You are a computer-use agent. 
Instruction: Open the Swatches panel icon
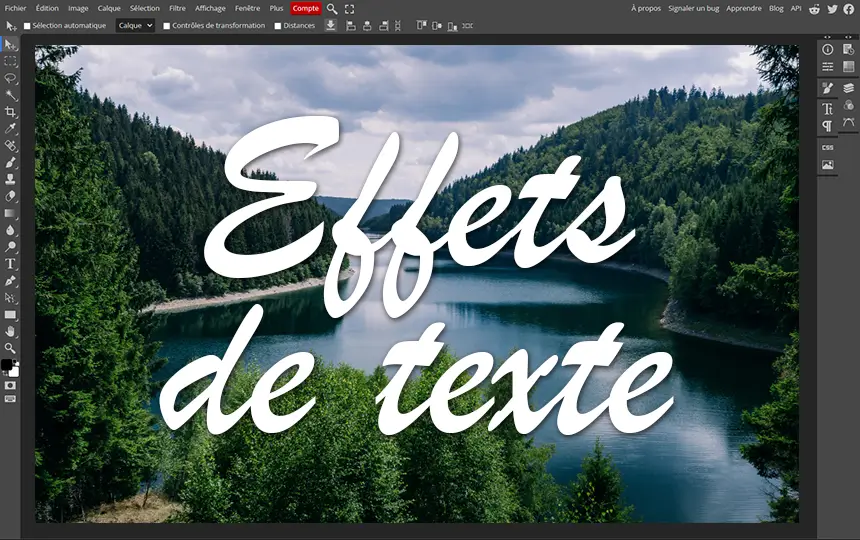coord(848,66)
